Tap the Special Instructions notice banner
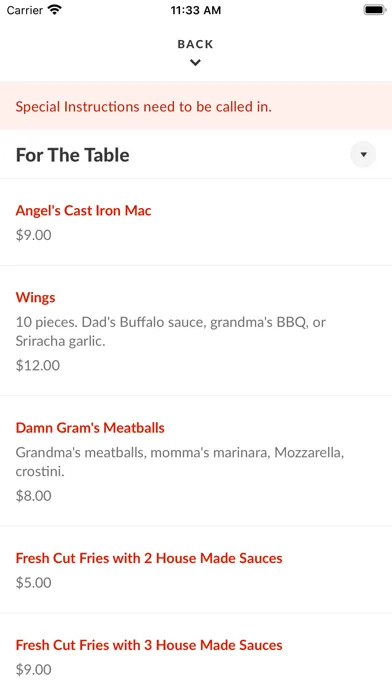This screenshot has height=696, width=392. click(x=196, y=106)
